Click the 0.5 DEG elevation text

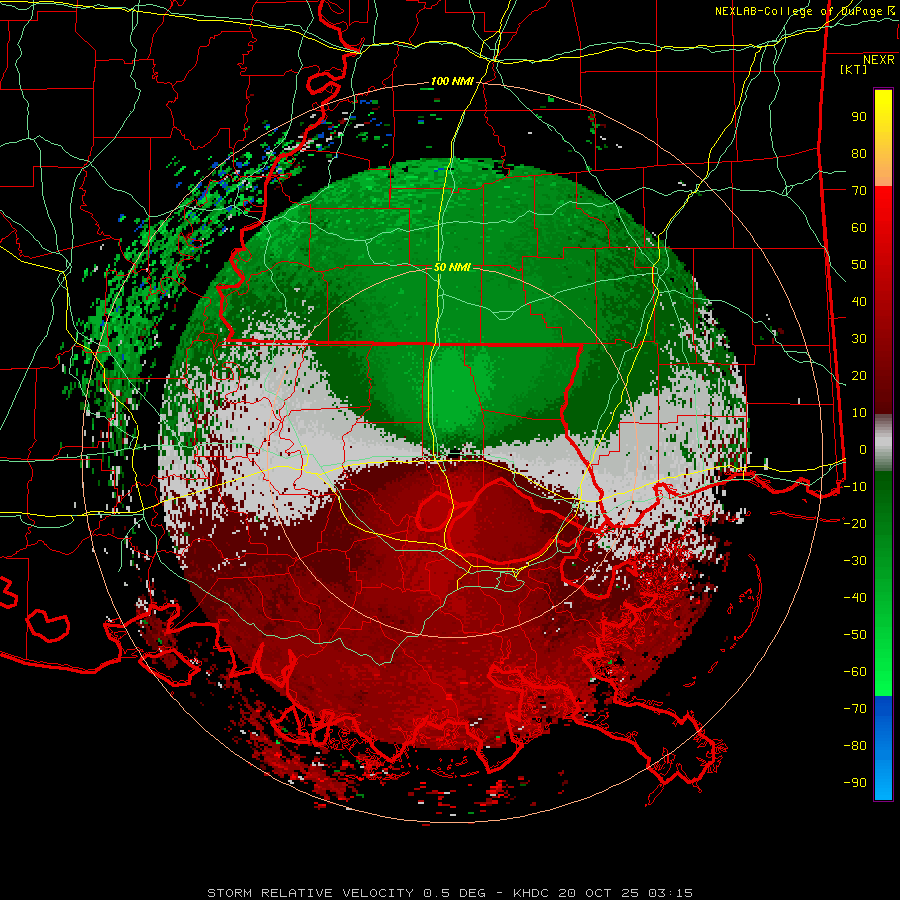coord(455,893)
